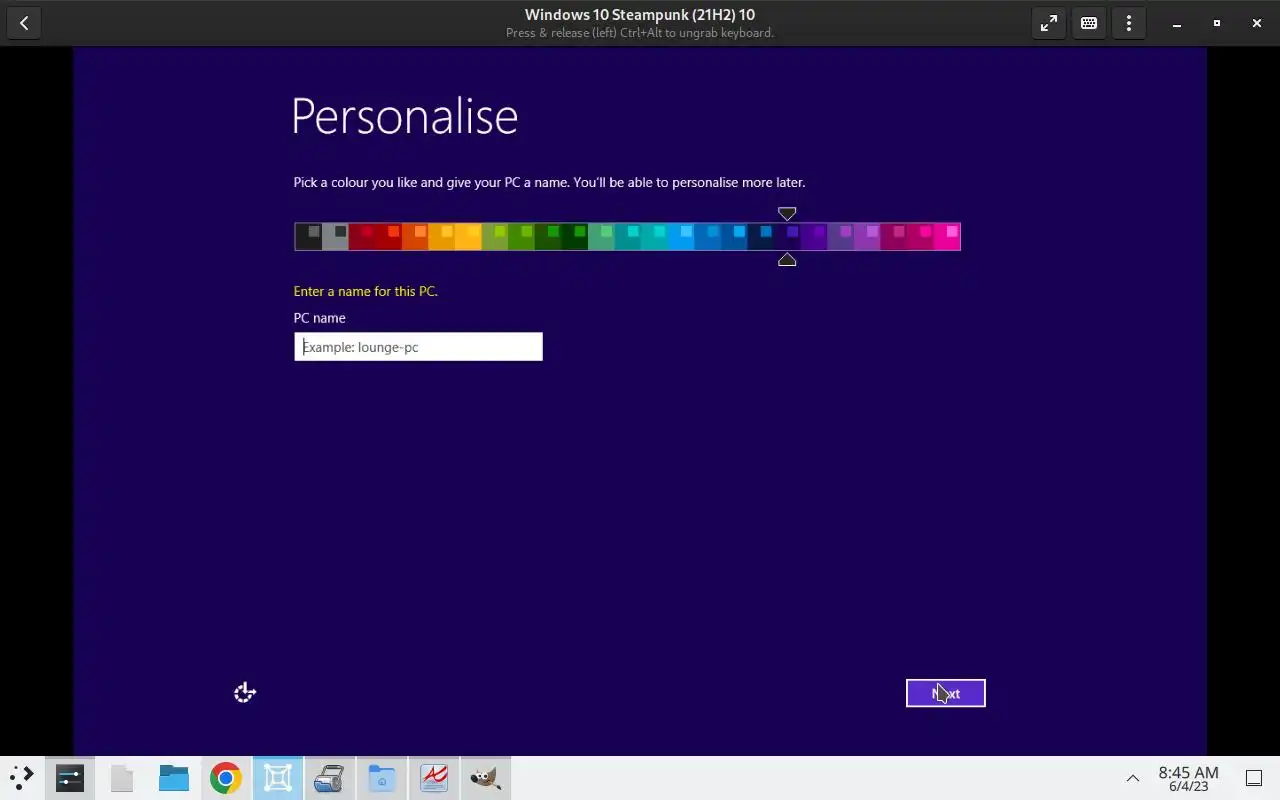Click the show desktop tray icon
Screen dimensions: 1280x800
[x=1254, y=778]
